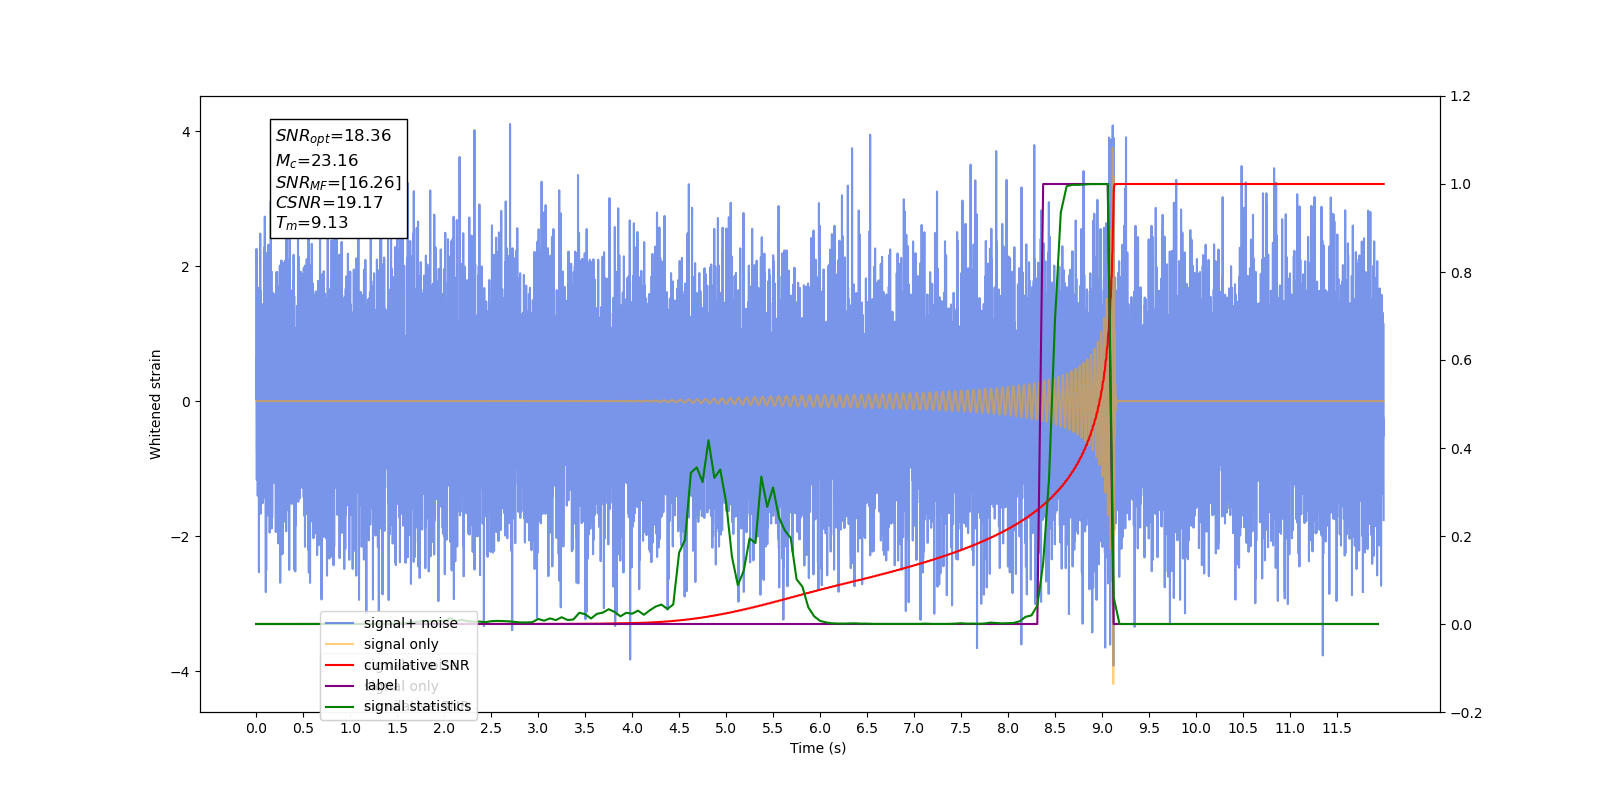Click the right y-axis tick label −0.2

click(x=1466, y=713)
